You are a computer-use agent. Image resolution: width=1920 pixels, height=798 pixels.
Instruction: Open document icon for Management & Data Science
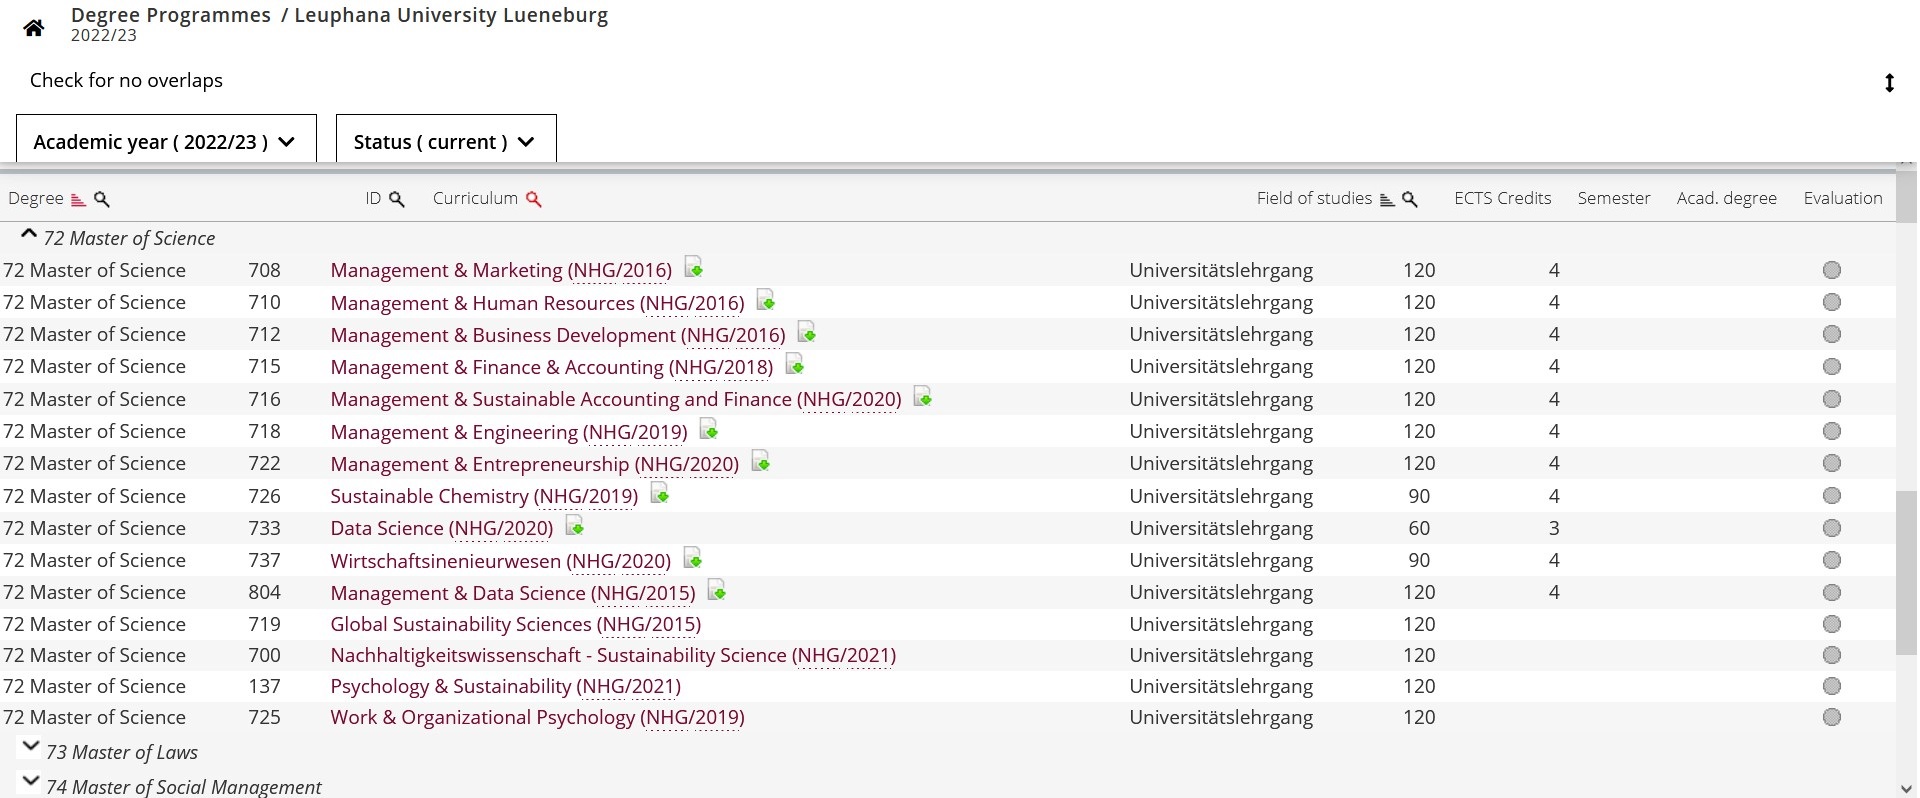coord(717,590)
